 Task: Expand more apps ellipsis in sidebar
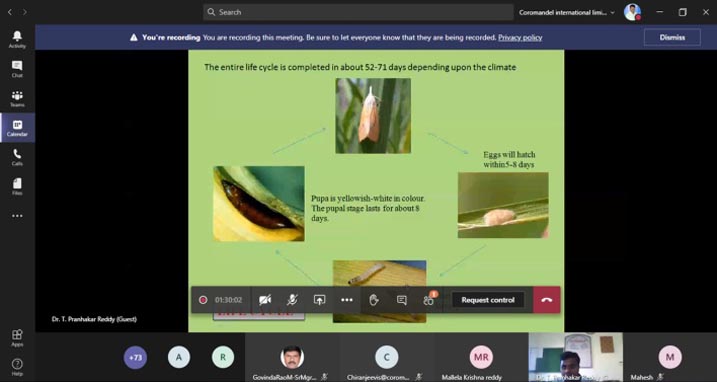[x=17, y=216]
